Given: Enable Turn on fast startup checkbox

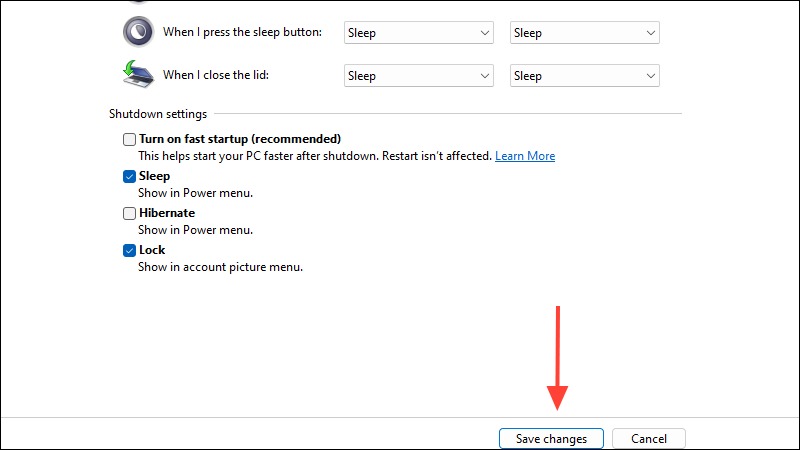Looking at the screenshot, I should [x=129, y=139].
